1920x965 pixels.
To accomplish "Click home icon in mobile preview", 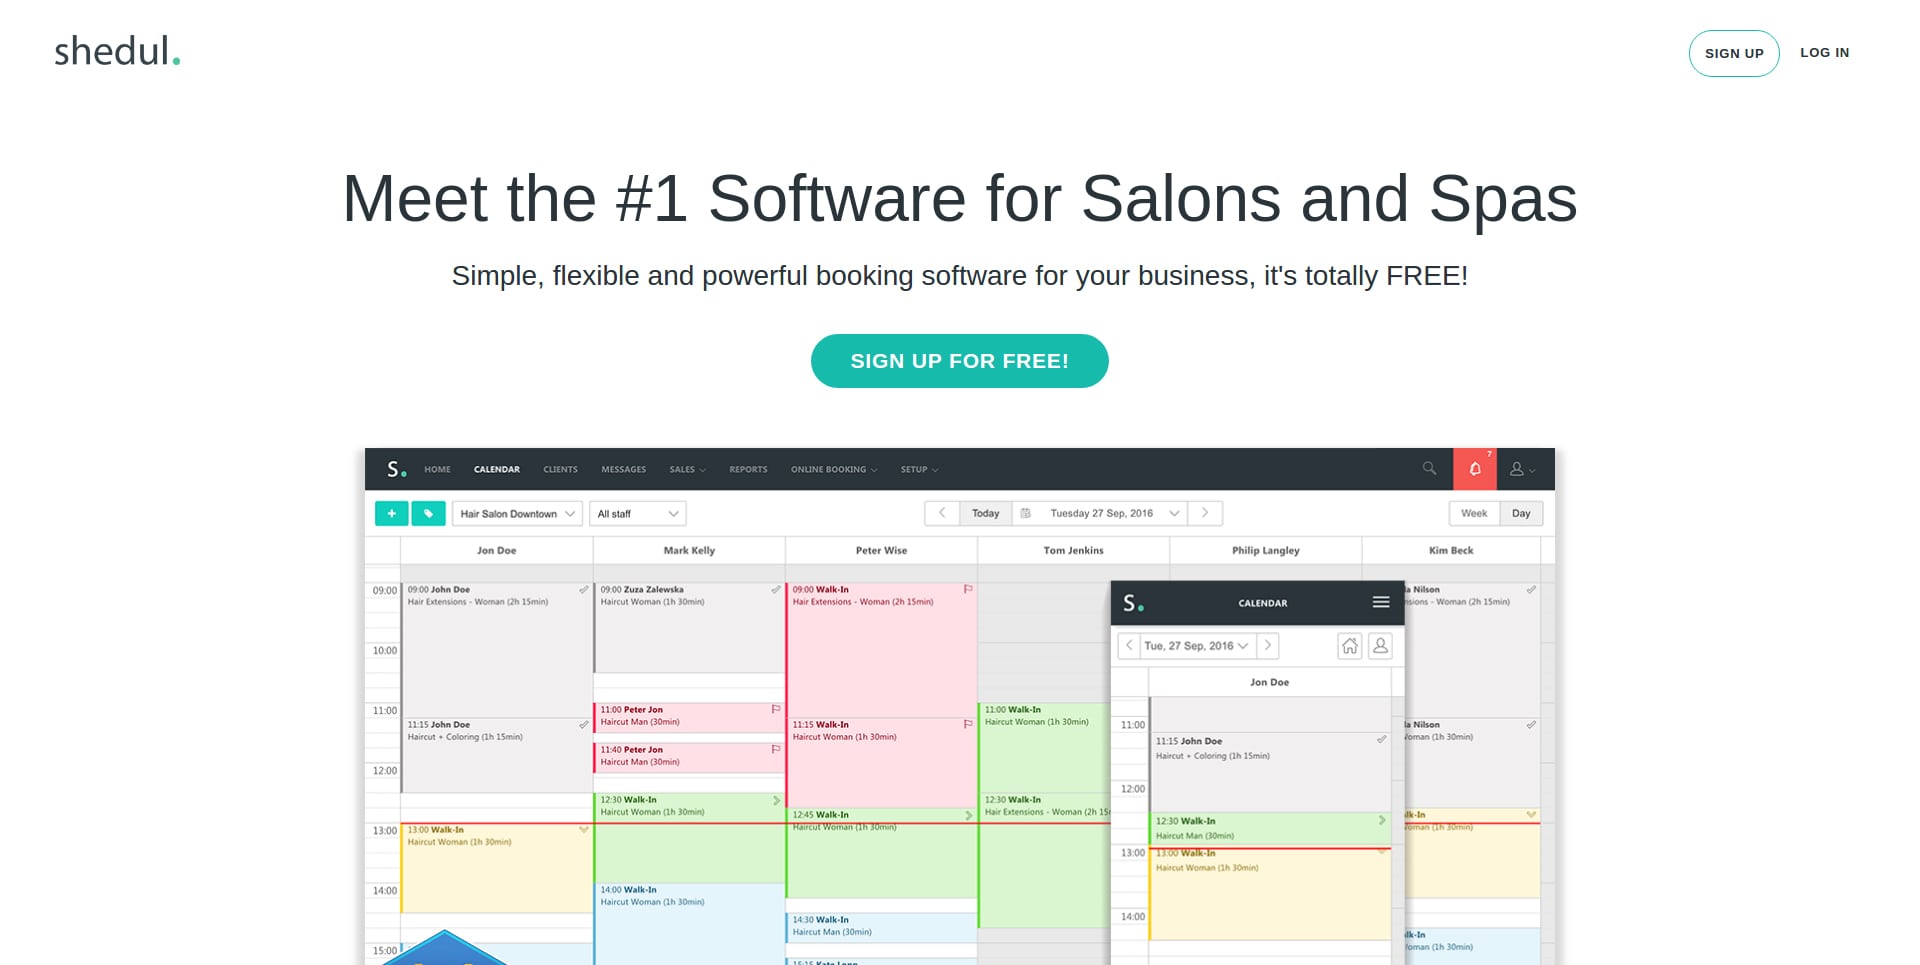I will (x=1350, y=646).
